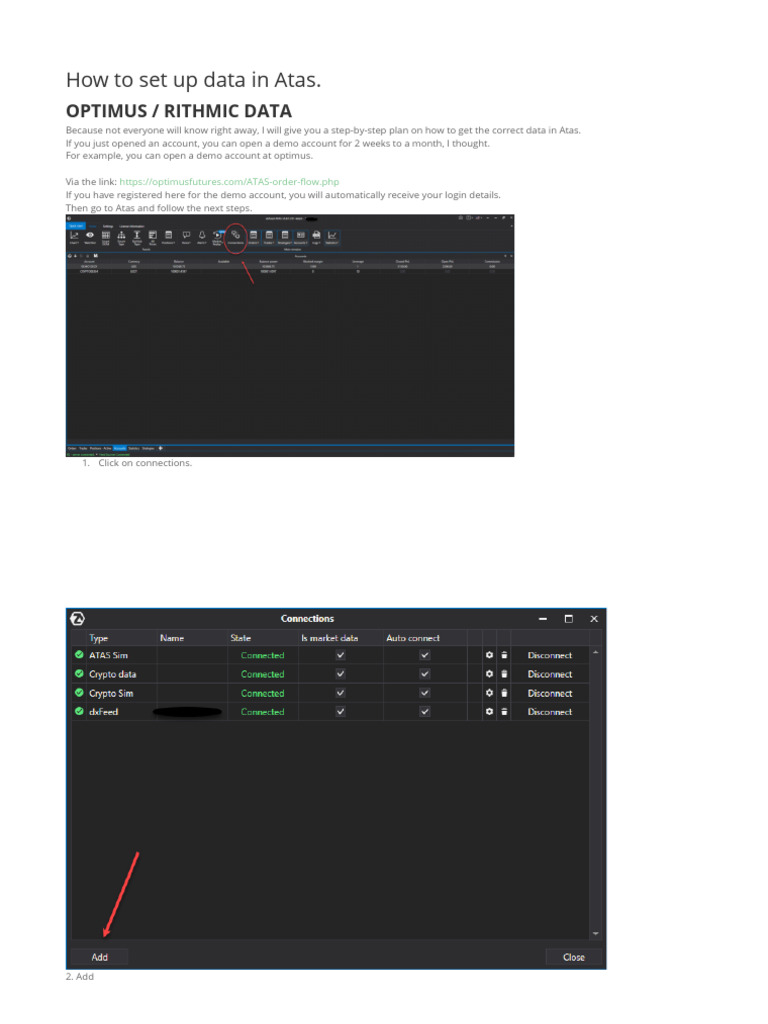Minimize the Connections window
768x1024 pixels.
[x=543, y=618]
